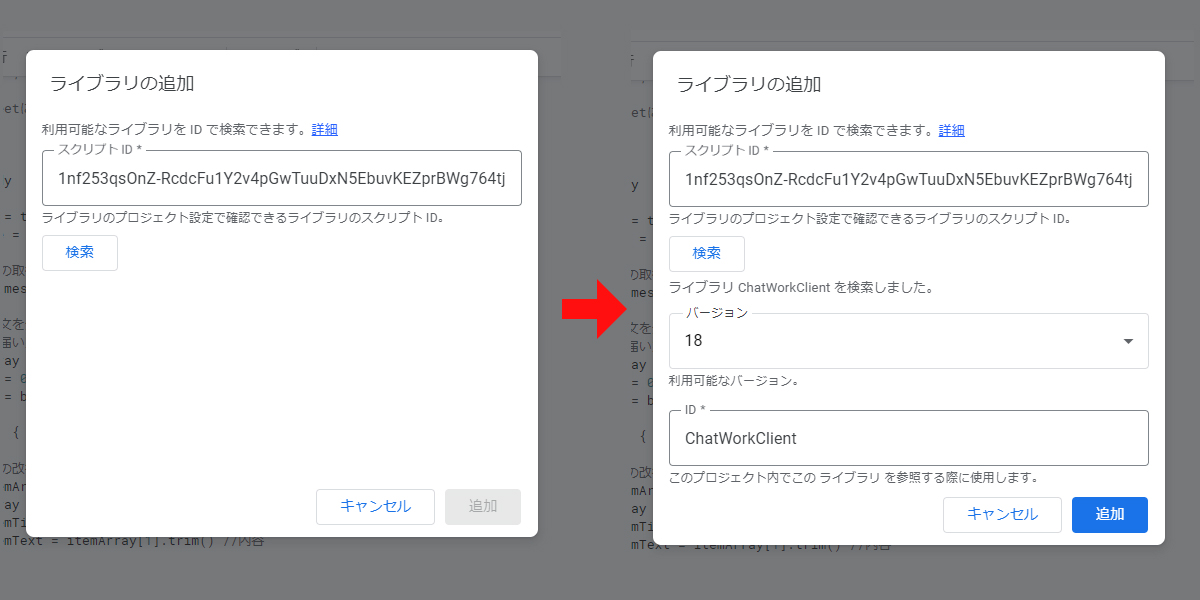Click the text ライブラリ ChatWorkClient を検索しました。
The image size is (1200, 600).
(x=801, y=288)
